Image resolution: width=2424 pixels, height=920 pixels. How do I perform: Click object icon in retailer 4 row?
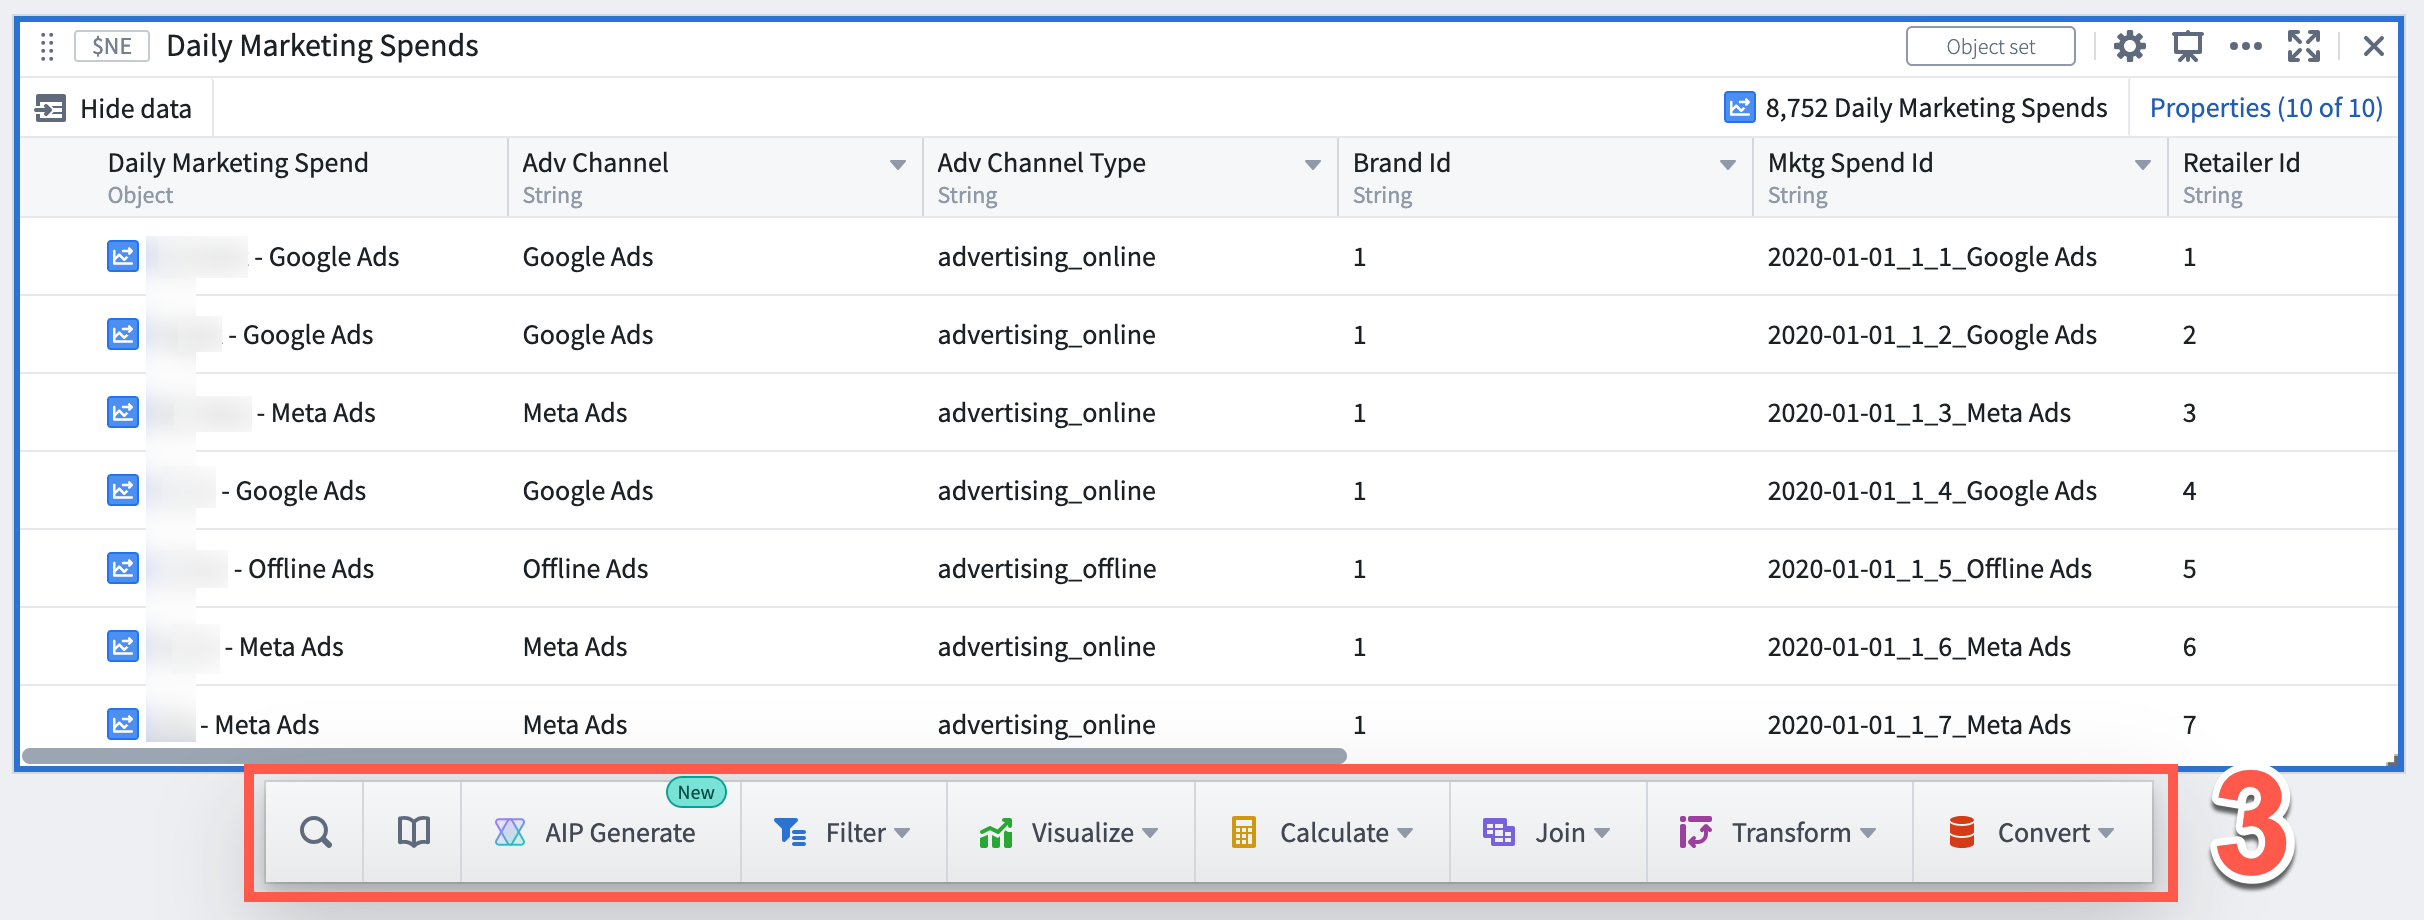click(x=123, y=490)
